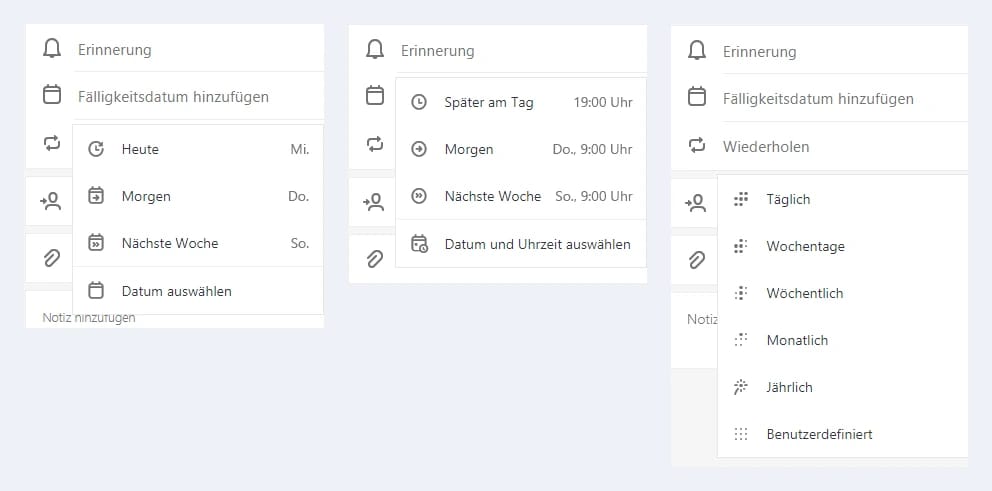Image resolution: width=992 pixels, height=491 pixels.
Task: Click the bell icon in the right panel
Action: [697, 50]
